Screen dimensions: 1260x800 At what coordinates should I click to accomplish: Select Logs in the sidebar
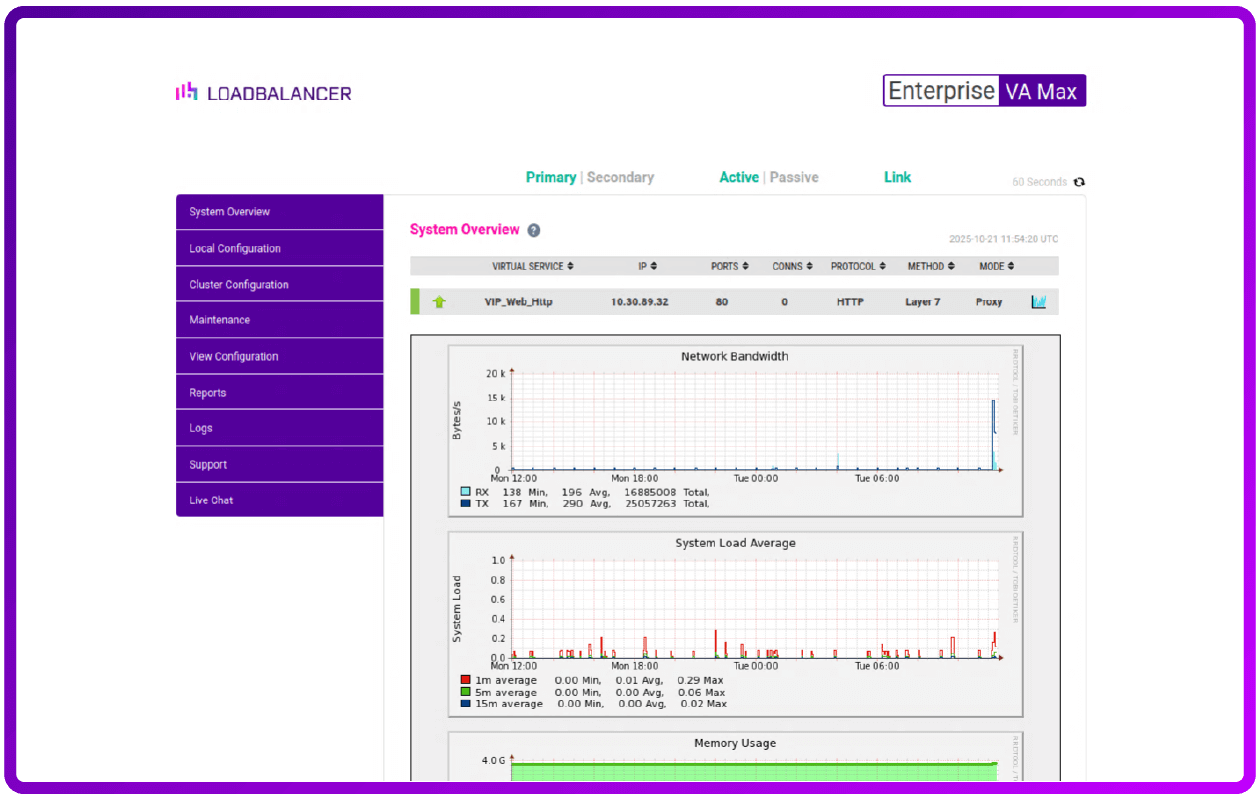pyautogui.click(x=280, y=428)
